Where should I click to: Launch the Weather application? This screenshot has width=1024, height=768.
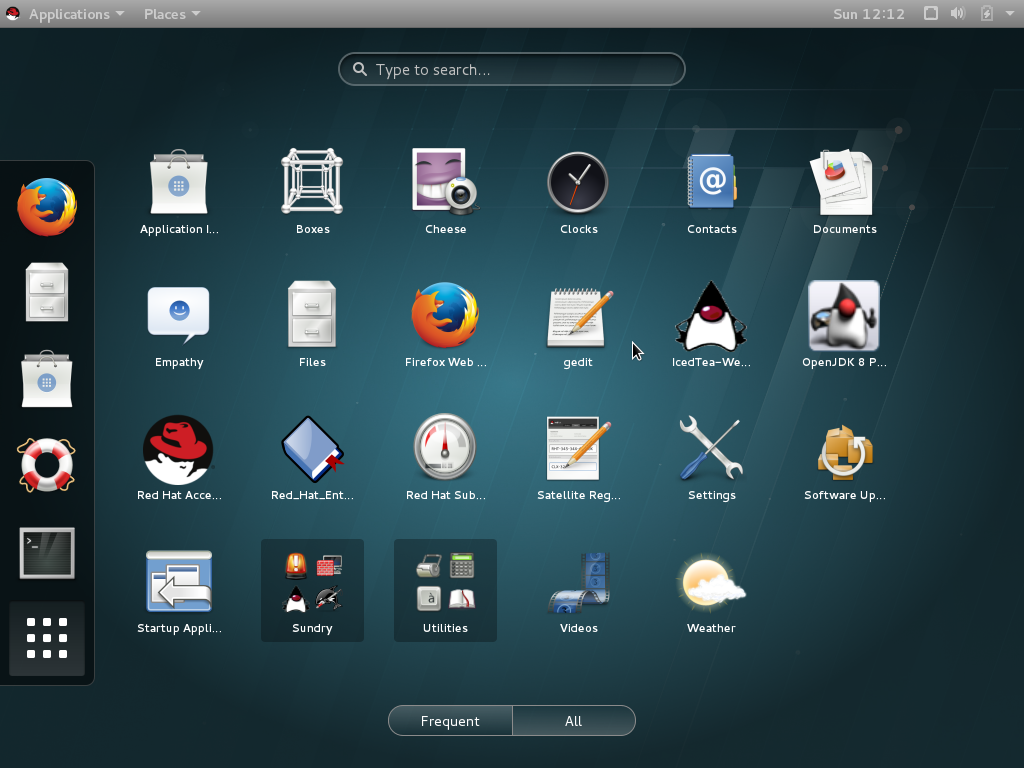711,581
